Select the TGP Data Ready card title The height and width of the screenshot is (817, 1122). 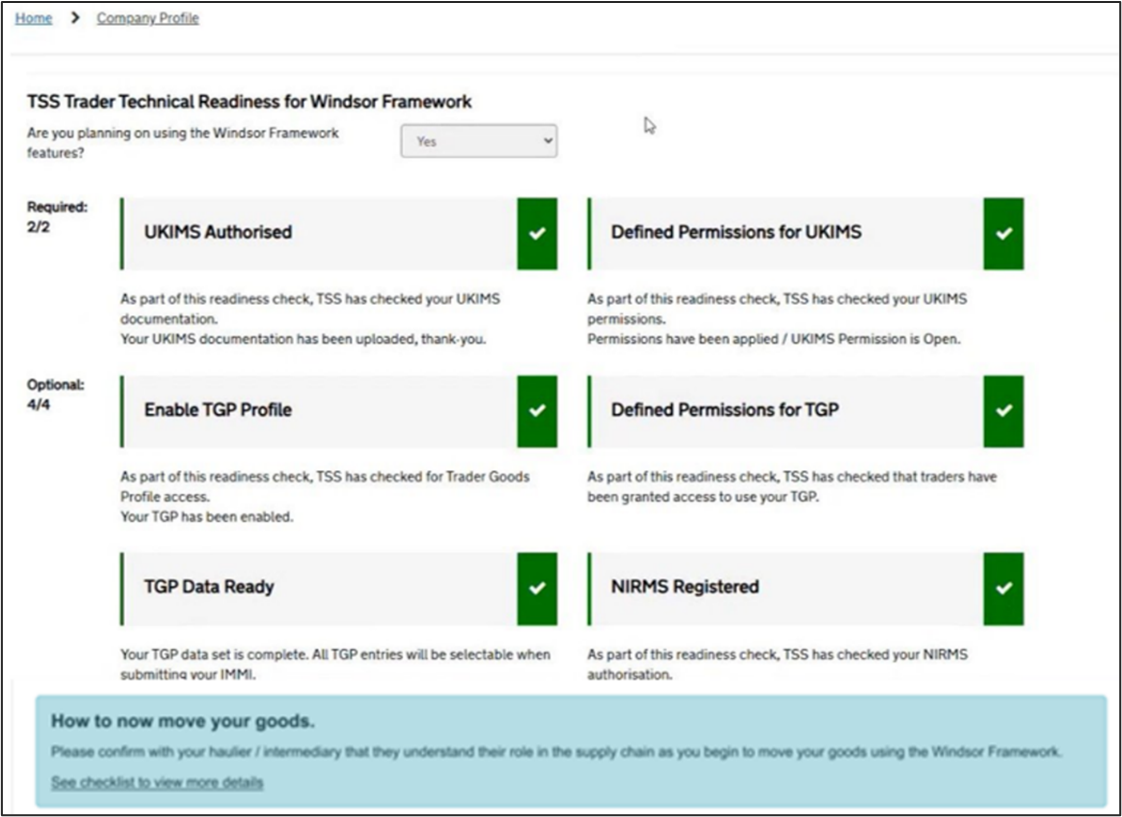coord(209,587)
